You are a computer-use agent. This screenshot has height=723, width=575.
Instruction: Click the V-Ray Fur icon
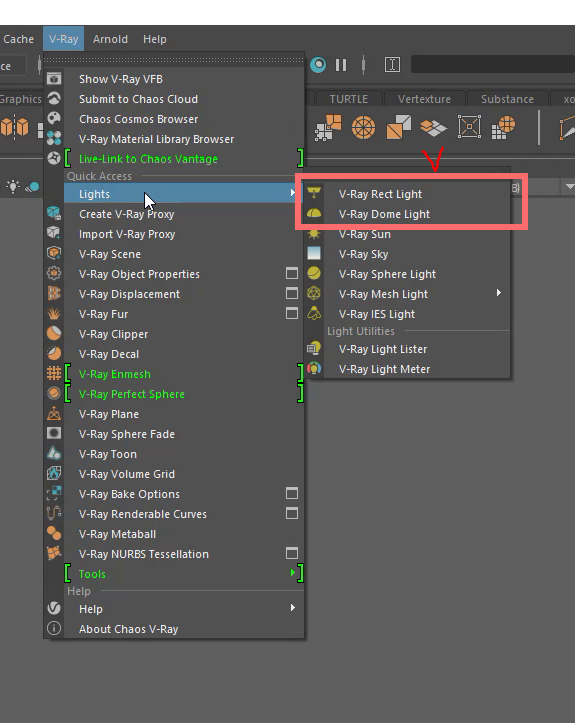click(54, 313)
